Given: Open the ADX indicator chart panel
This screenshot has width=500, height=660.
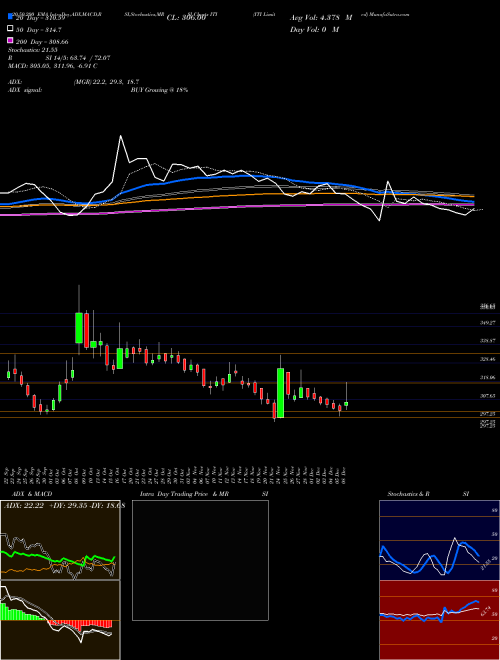Looking at the screenshot, I should 60,540.
